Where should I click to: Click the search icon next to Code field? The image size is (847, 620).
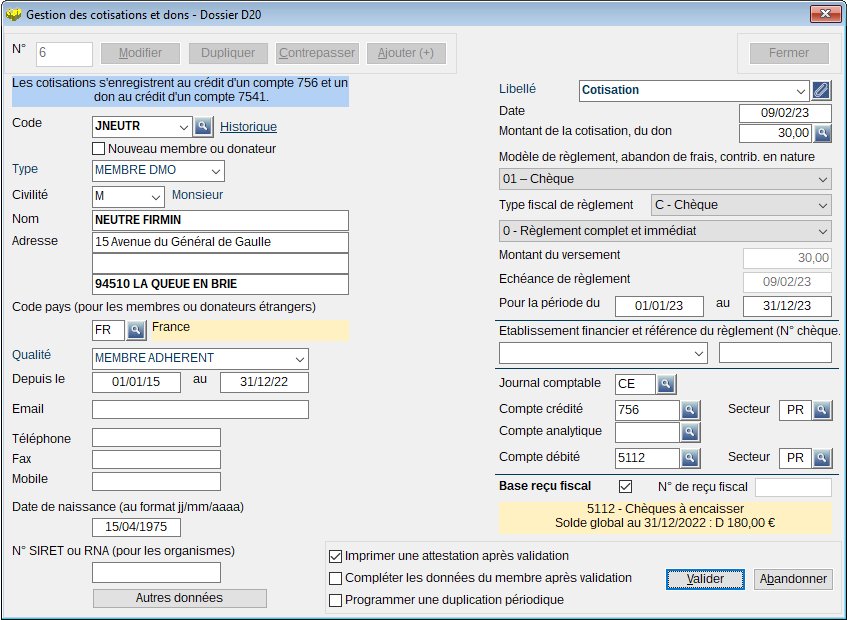point(203,126)
